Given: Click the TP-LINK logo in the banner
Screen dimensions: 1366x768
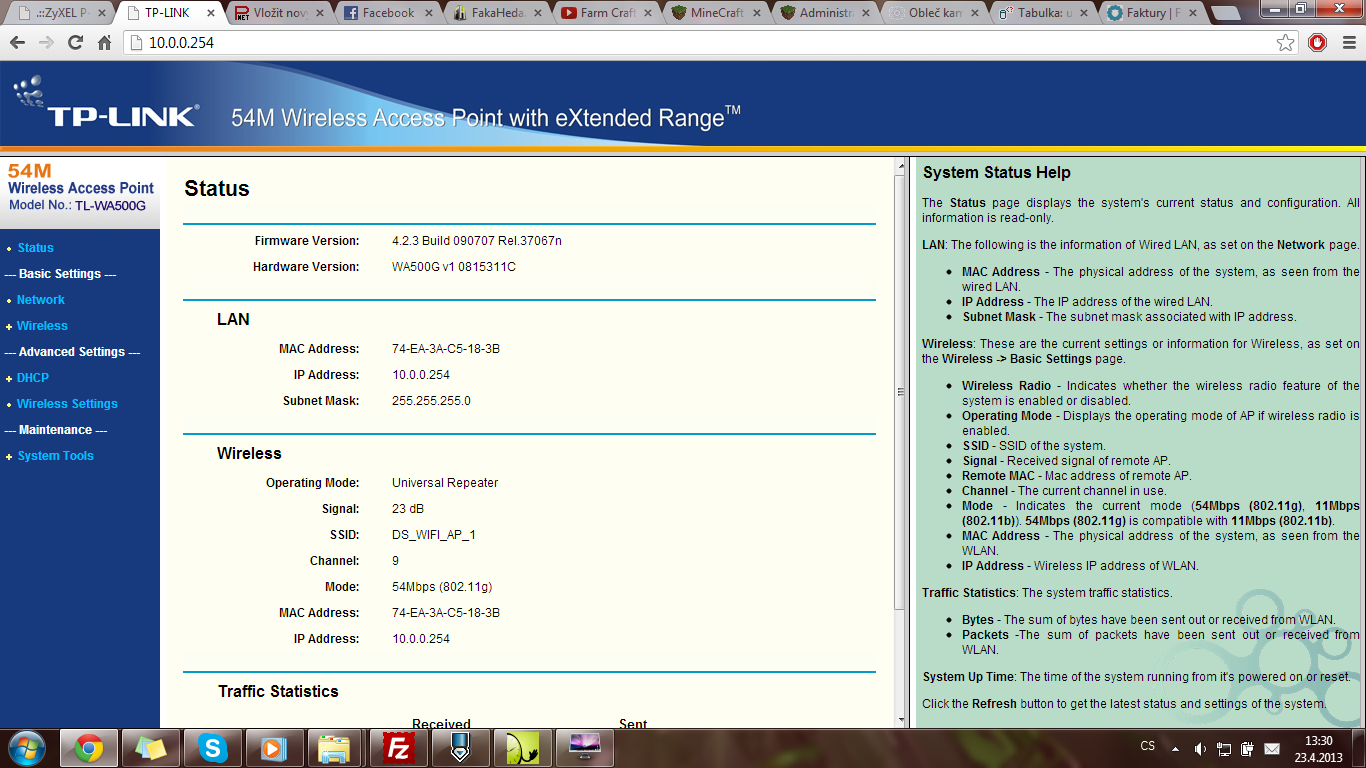Looking at the screenshot, I should [x=105, y=105].
